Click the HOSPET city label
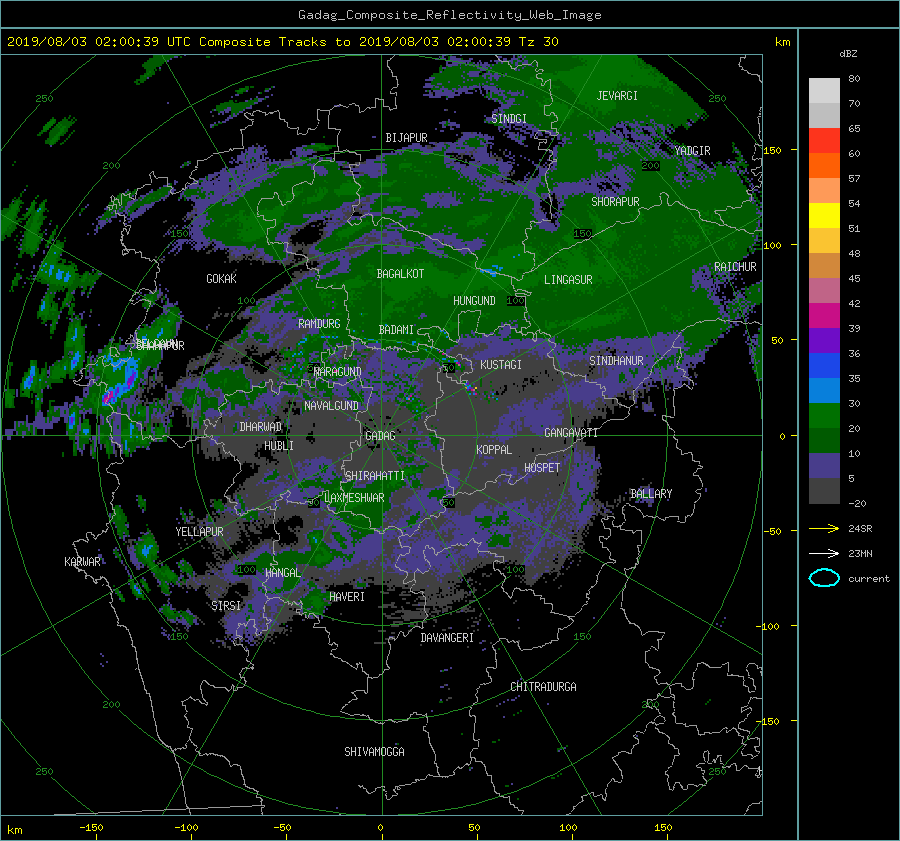 (x=542, y=468)
